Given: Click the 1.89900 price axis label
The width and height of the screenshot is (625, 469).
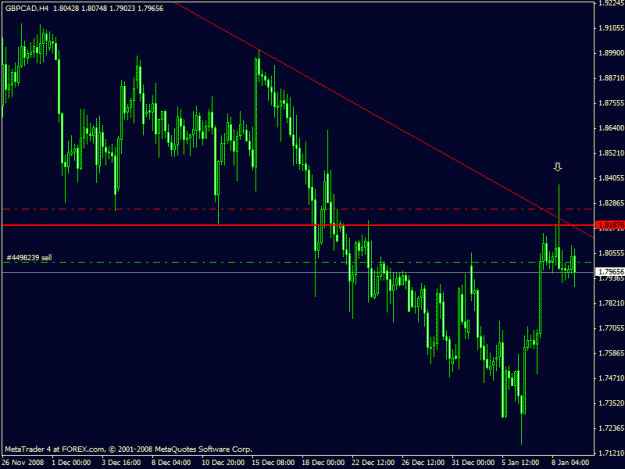Looking at the screenshot, I should pos(611,53).
